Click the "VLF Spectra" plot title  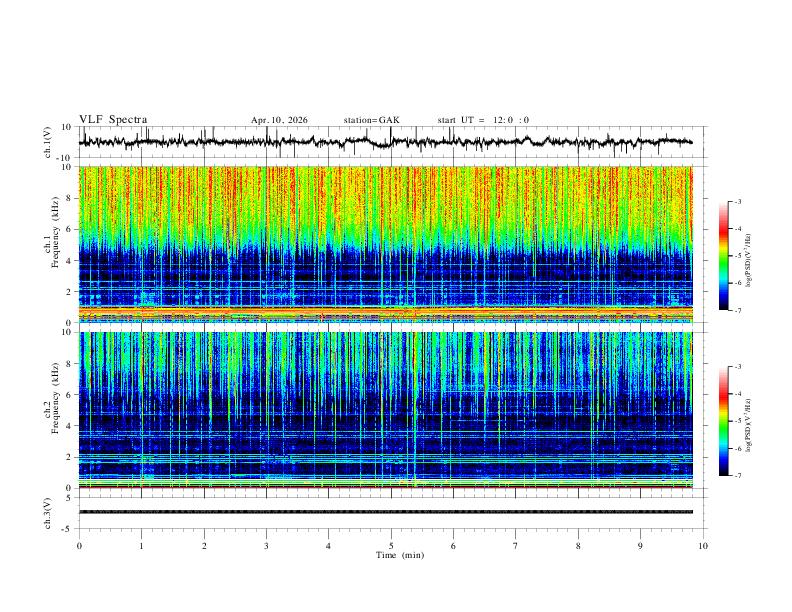[x=113, y=119]
